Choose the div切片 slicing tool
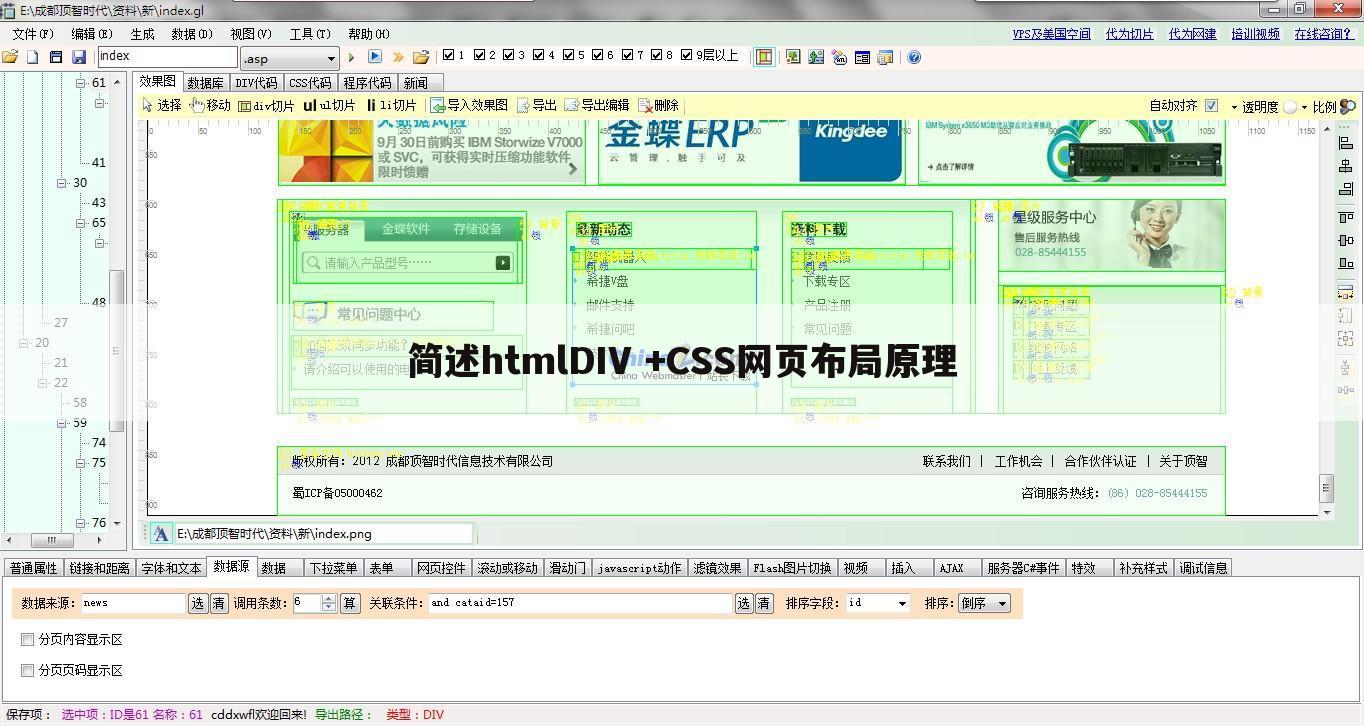The height and width of the screenshot is (726, 1364). click(x=266, y=105)
